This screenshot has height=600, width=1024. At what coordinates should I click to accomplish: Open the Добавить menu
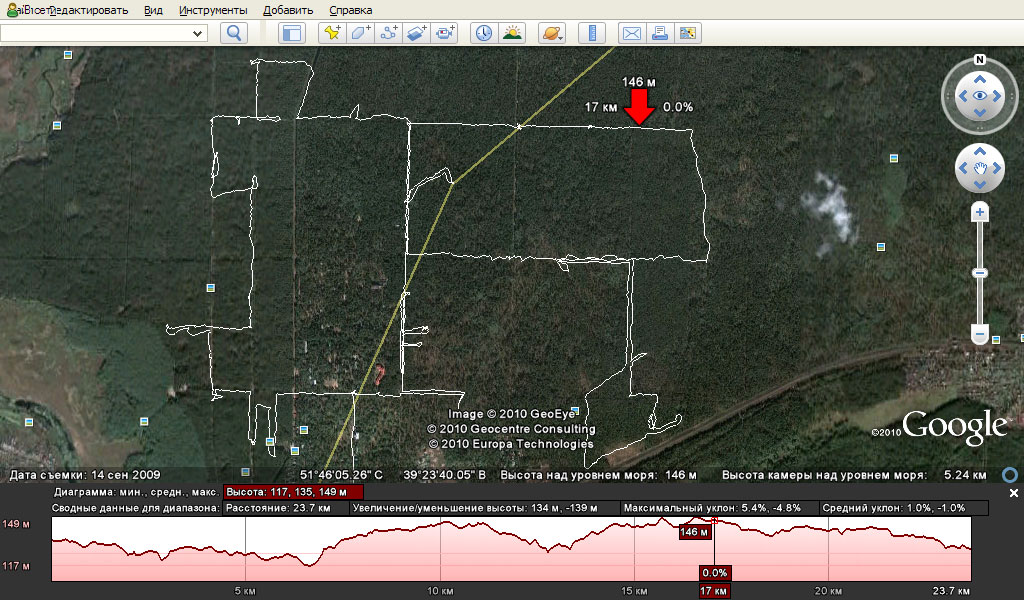[x=288, y=10]
